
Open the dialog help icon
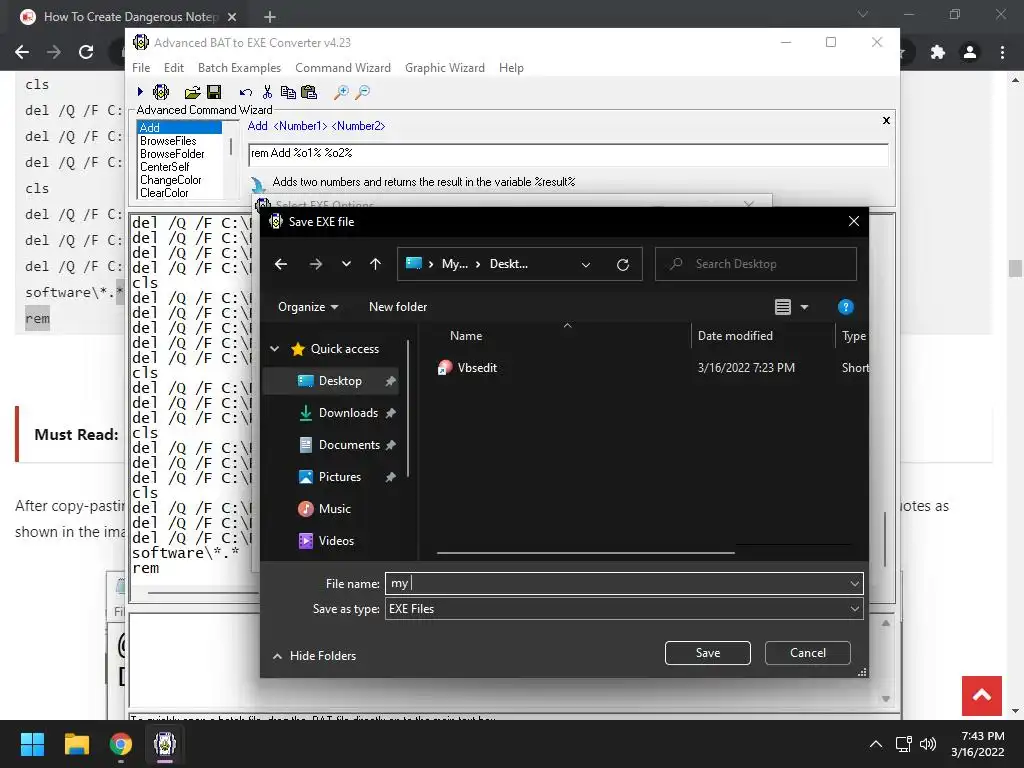845,307
